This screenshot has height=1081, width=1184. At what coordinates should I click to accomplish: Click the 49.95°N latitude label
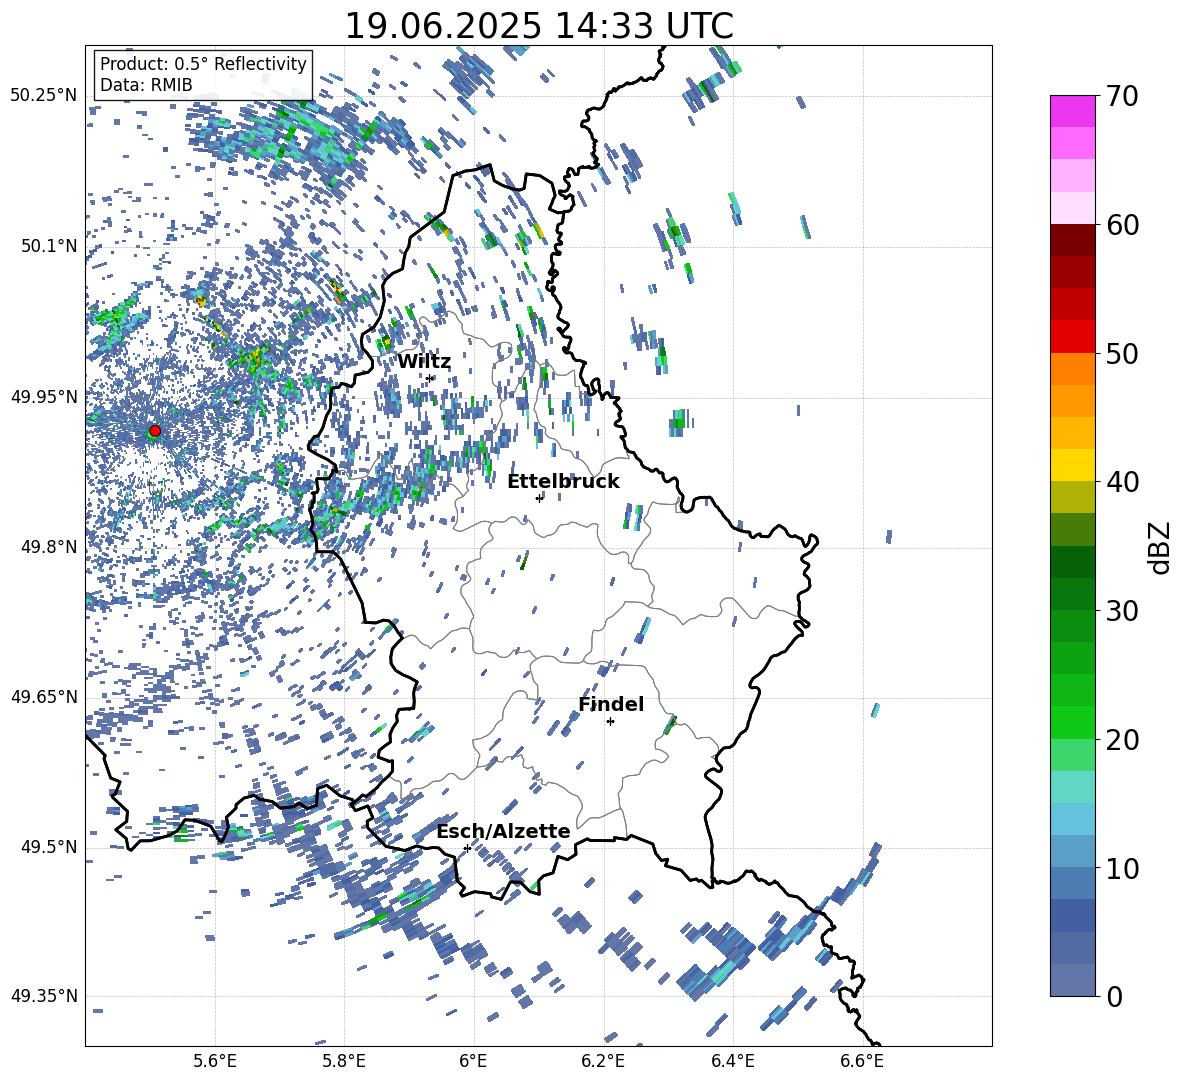44,396
